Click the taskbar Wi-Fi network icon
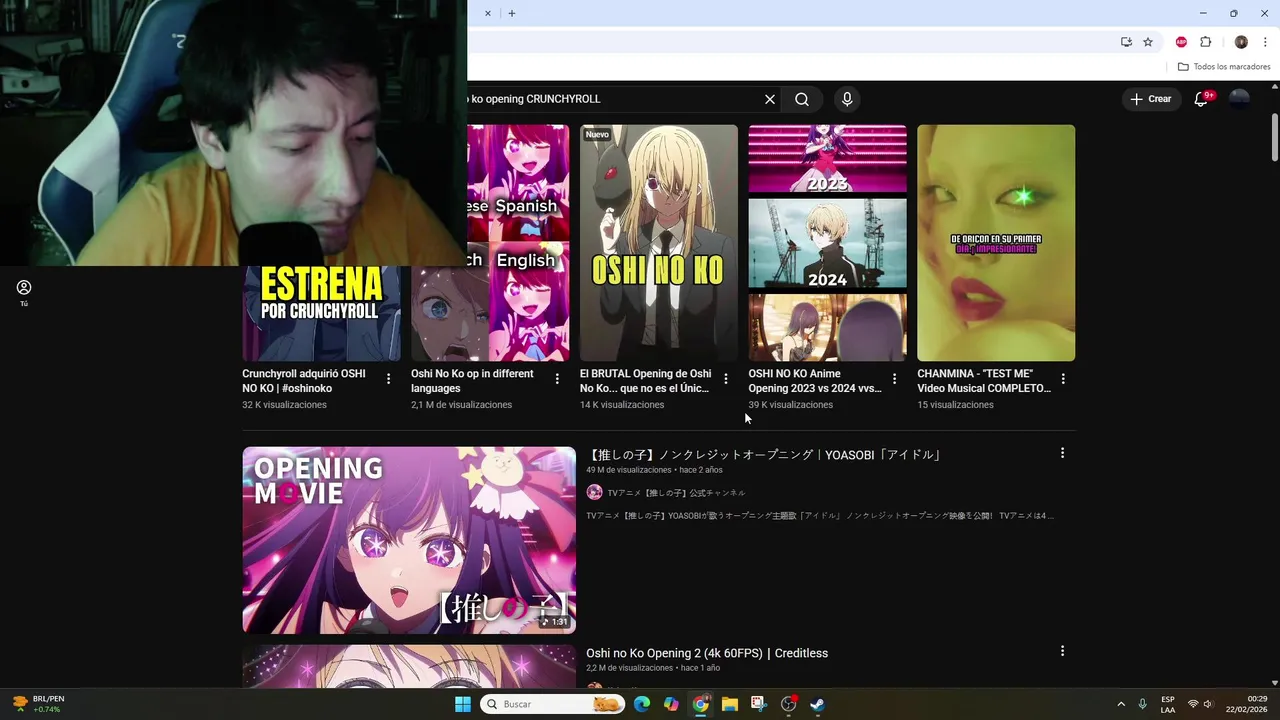The width and height of the screenshot is (1280, 720). click(x=1192, y=704)
